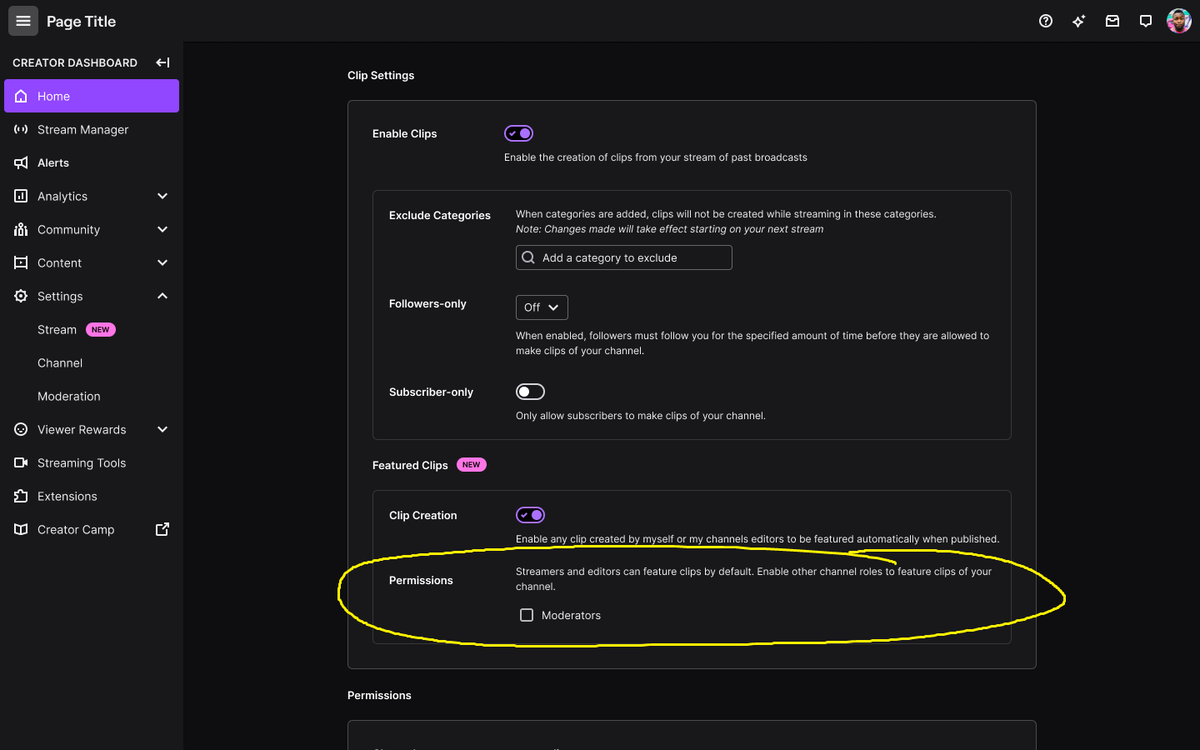
Task: Click the NEW badge next to Stream
Action: click(x=100, y=330)
